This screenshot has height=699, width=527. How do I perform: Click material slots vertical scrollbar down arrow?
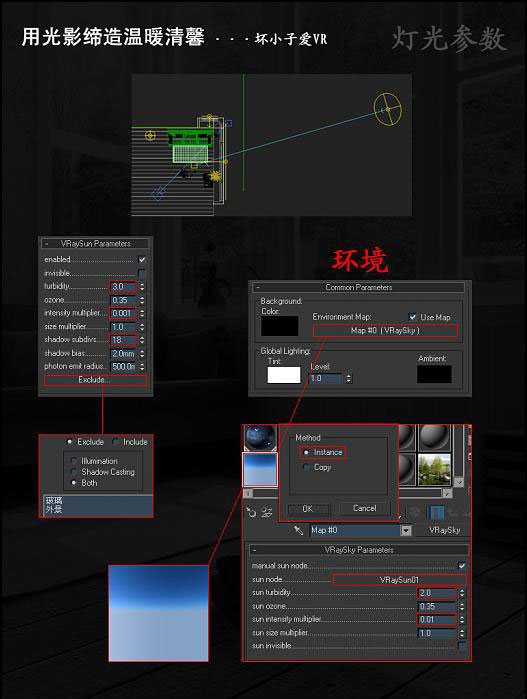tap(459, 482)
